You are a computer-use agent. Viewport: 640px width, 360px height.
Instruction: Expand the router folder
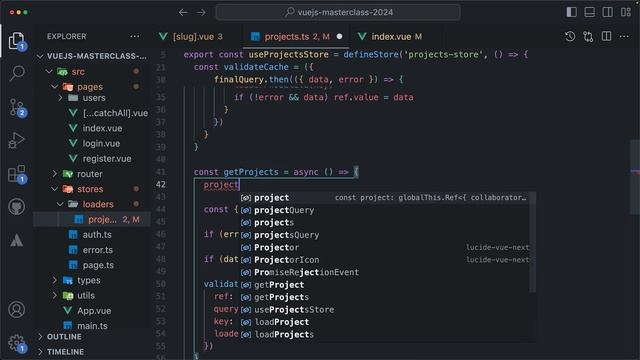click(x=55, y=174)
